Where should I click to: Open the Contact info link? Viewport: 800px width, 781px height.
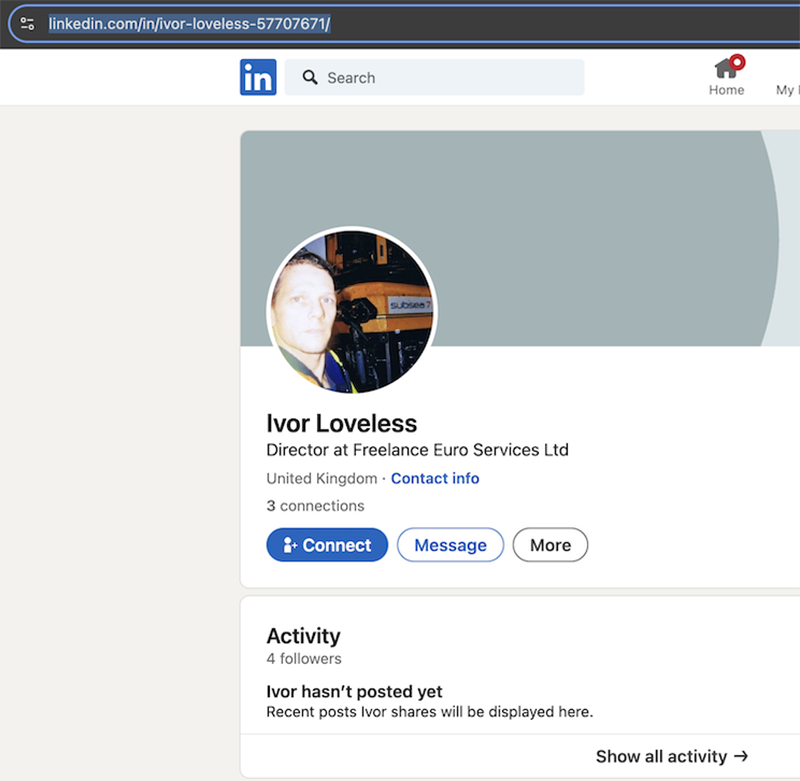click(435, 478)
